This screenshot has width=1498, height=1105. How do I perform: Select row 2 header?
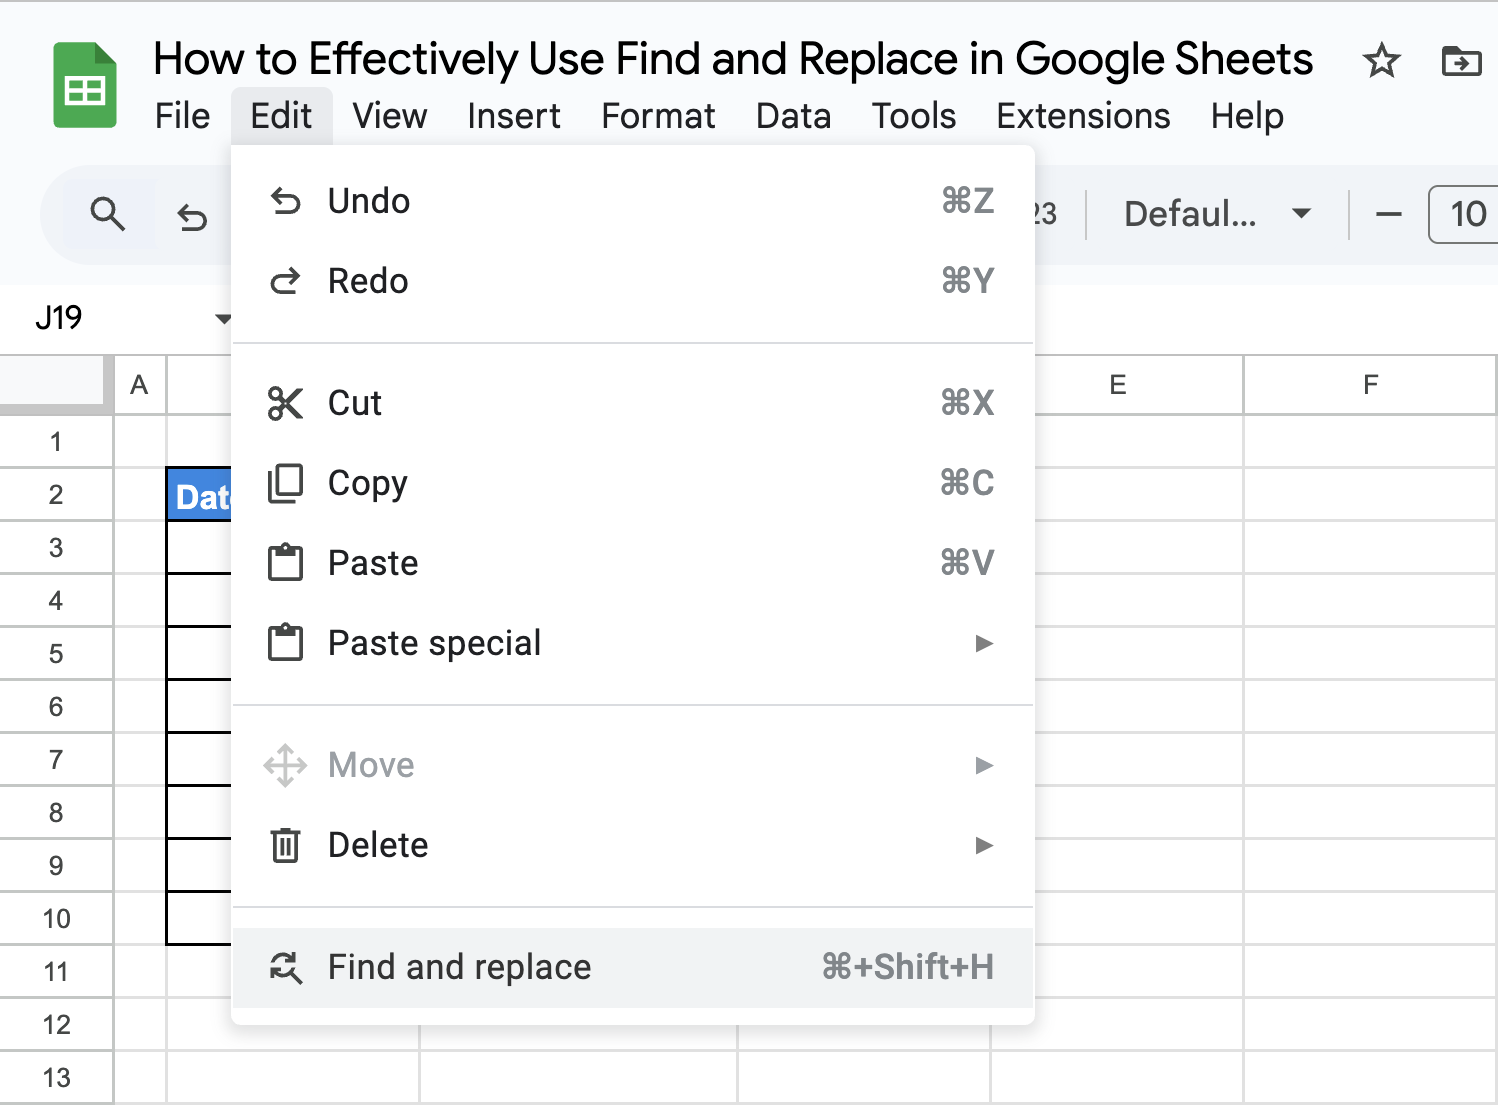coord(56,494)
